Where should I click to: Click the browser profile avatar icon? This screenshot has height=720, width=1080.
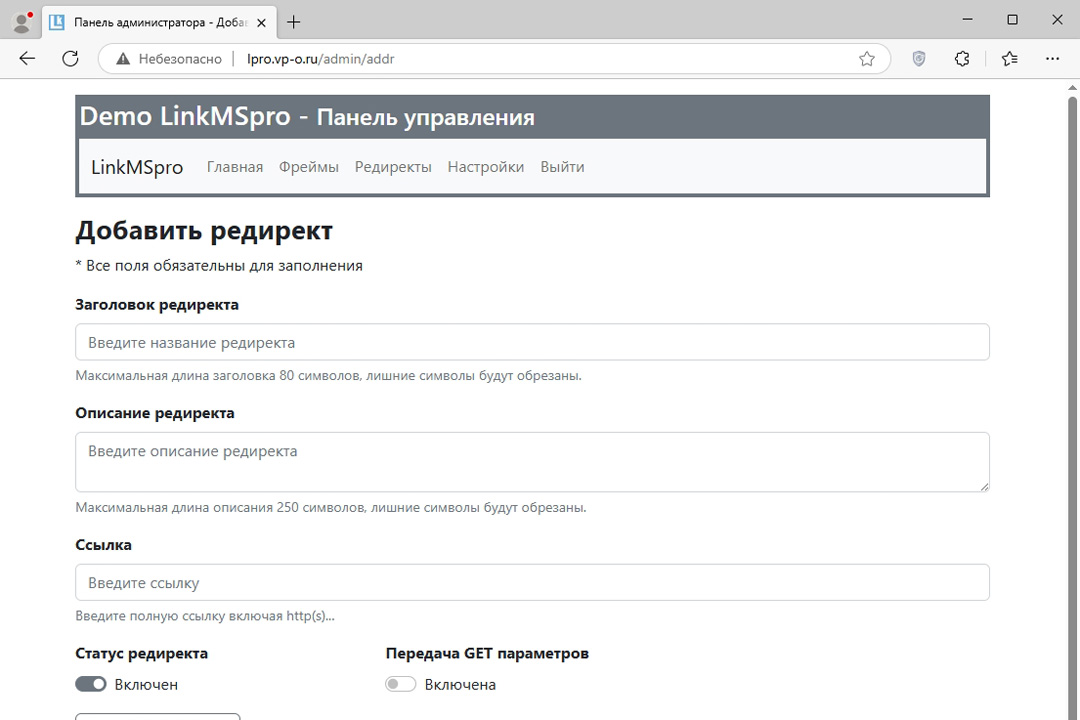(22, 22)
